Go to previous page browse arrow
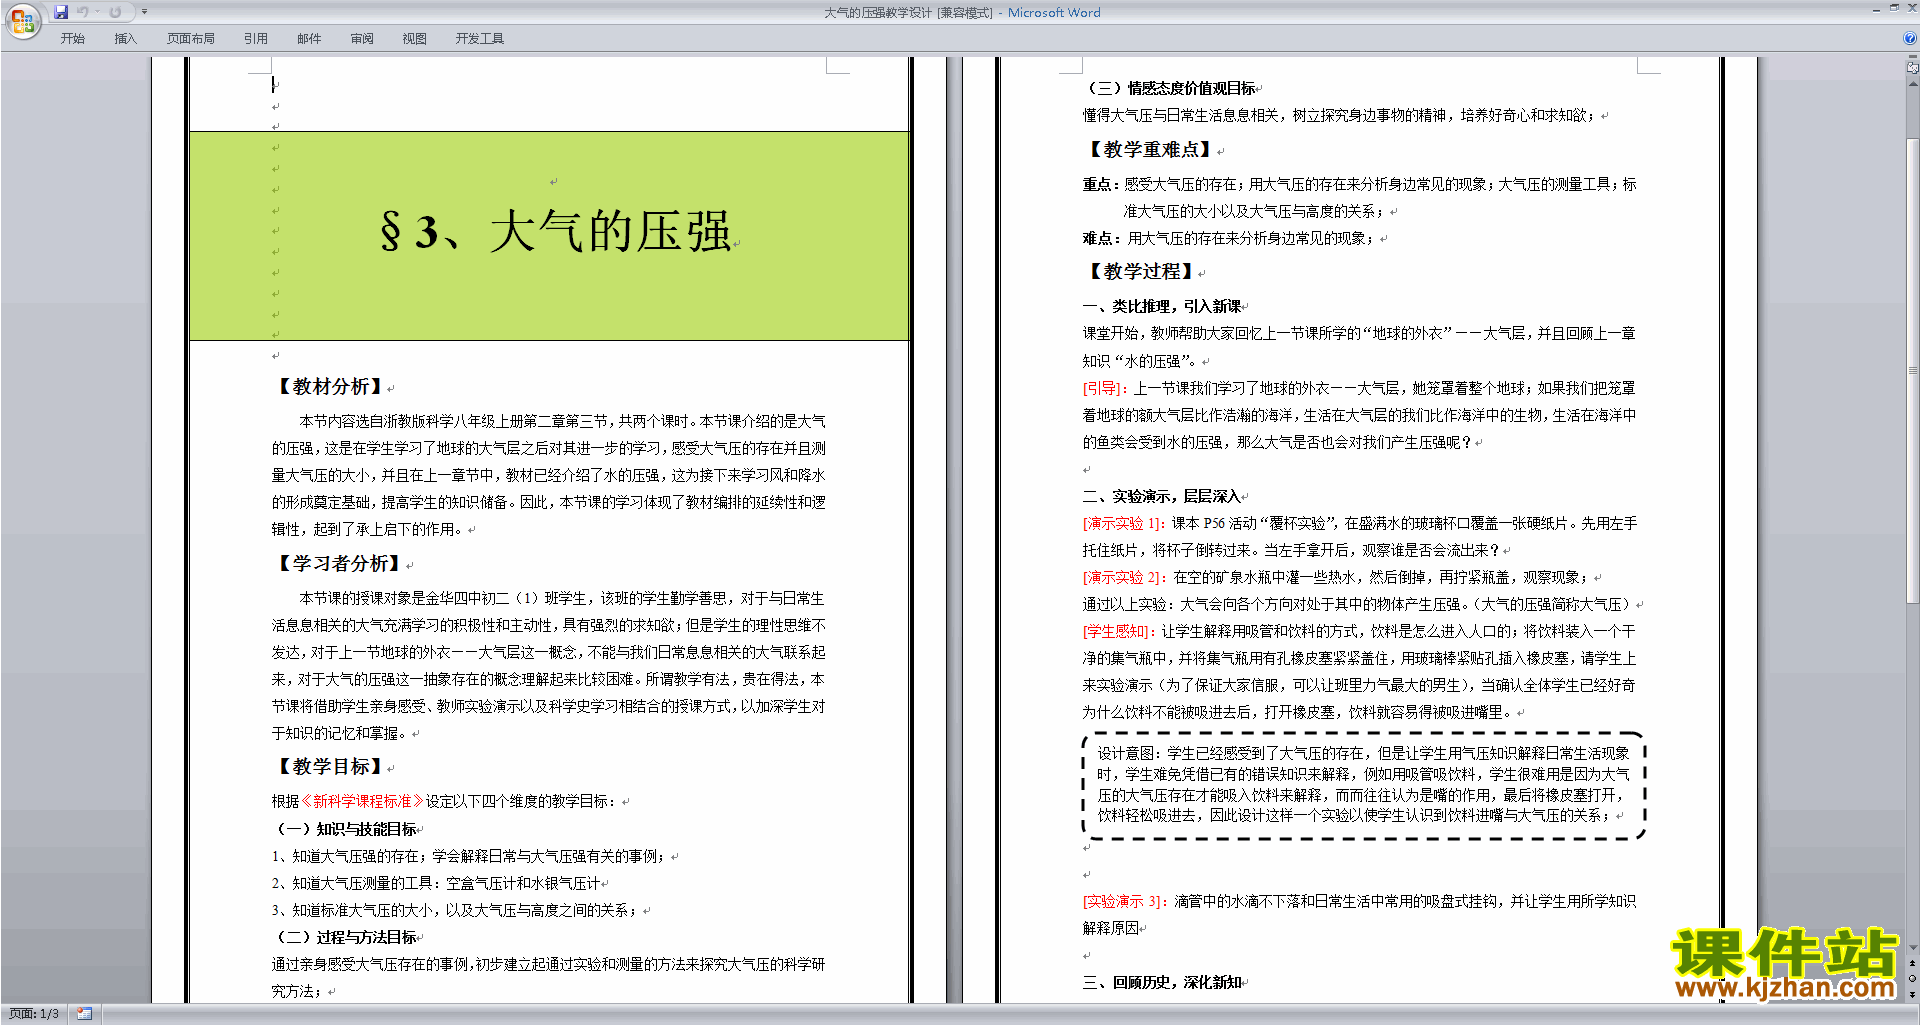Image resolution: width=1920 pixels, height=1025 pixels. pos(1912,963)
